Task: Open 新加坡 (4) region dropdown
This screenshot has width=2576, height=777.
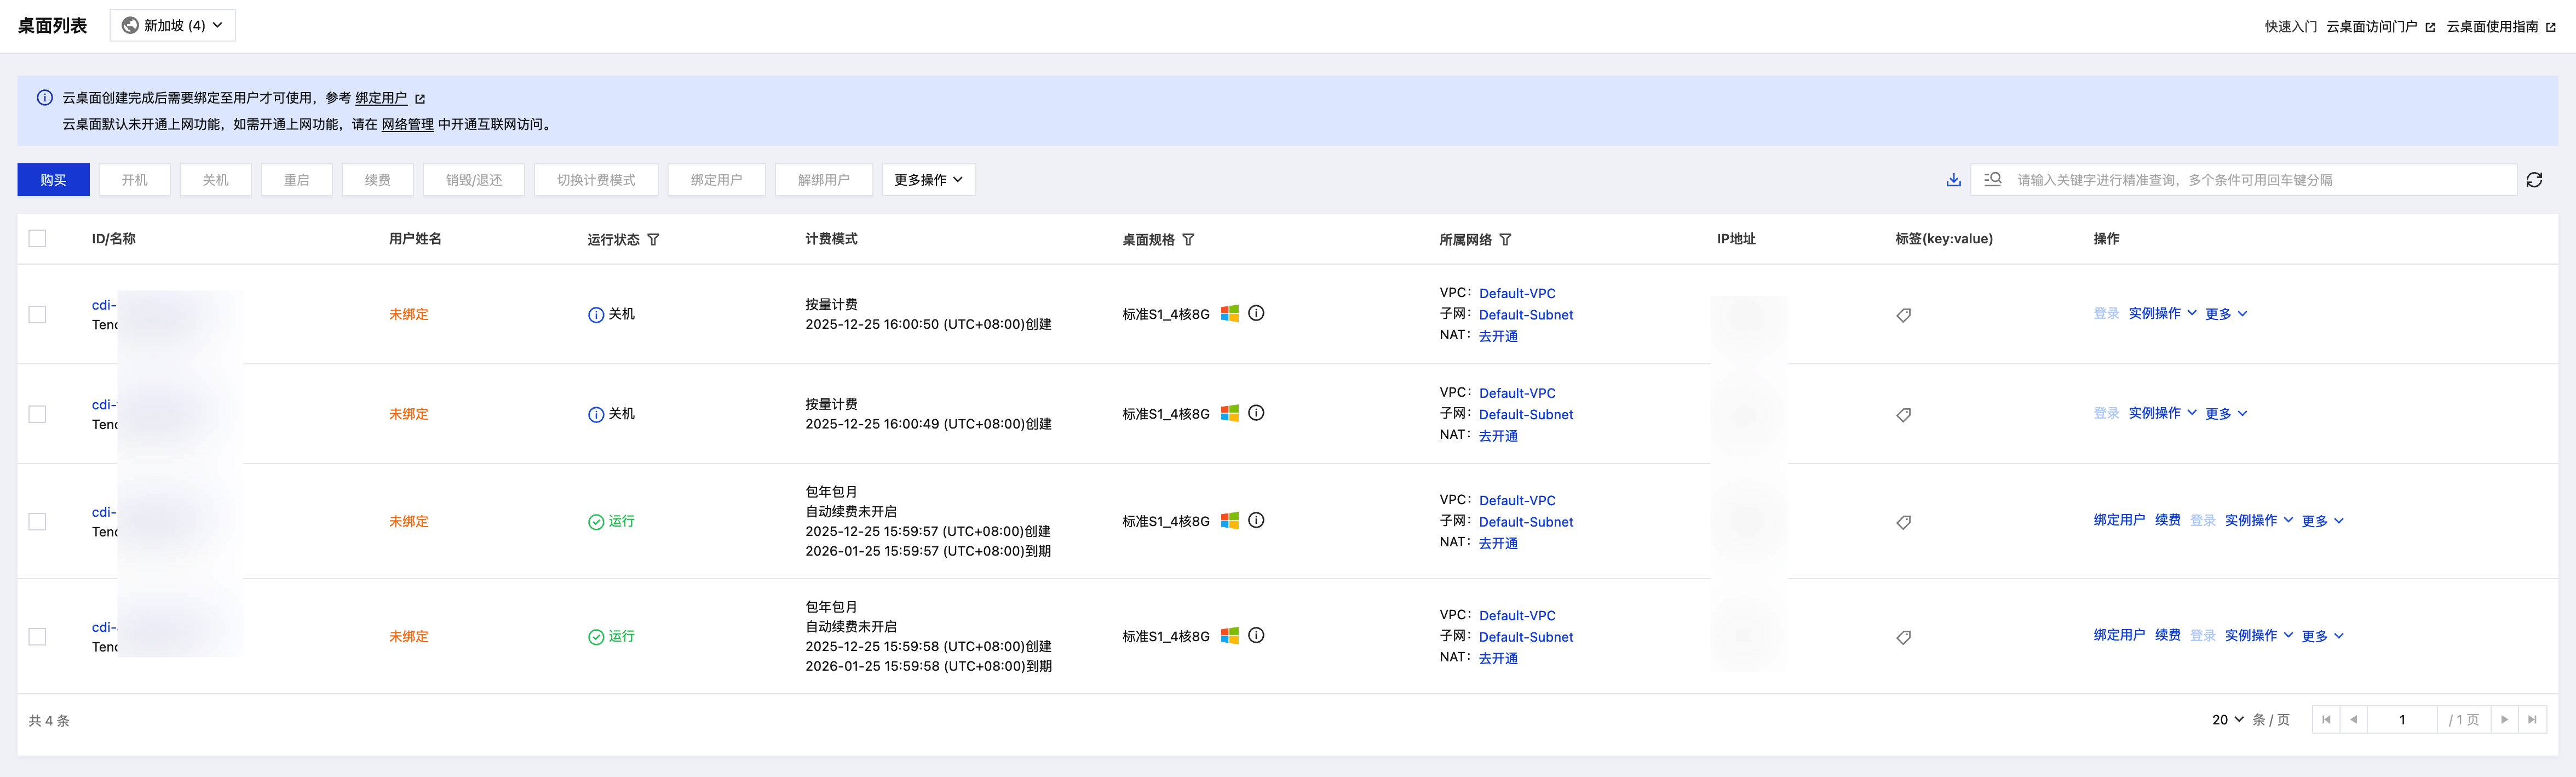Action: click(172, 26)
